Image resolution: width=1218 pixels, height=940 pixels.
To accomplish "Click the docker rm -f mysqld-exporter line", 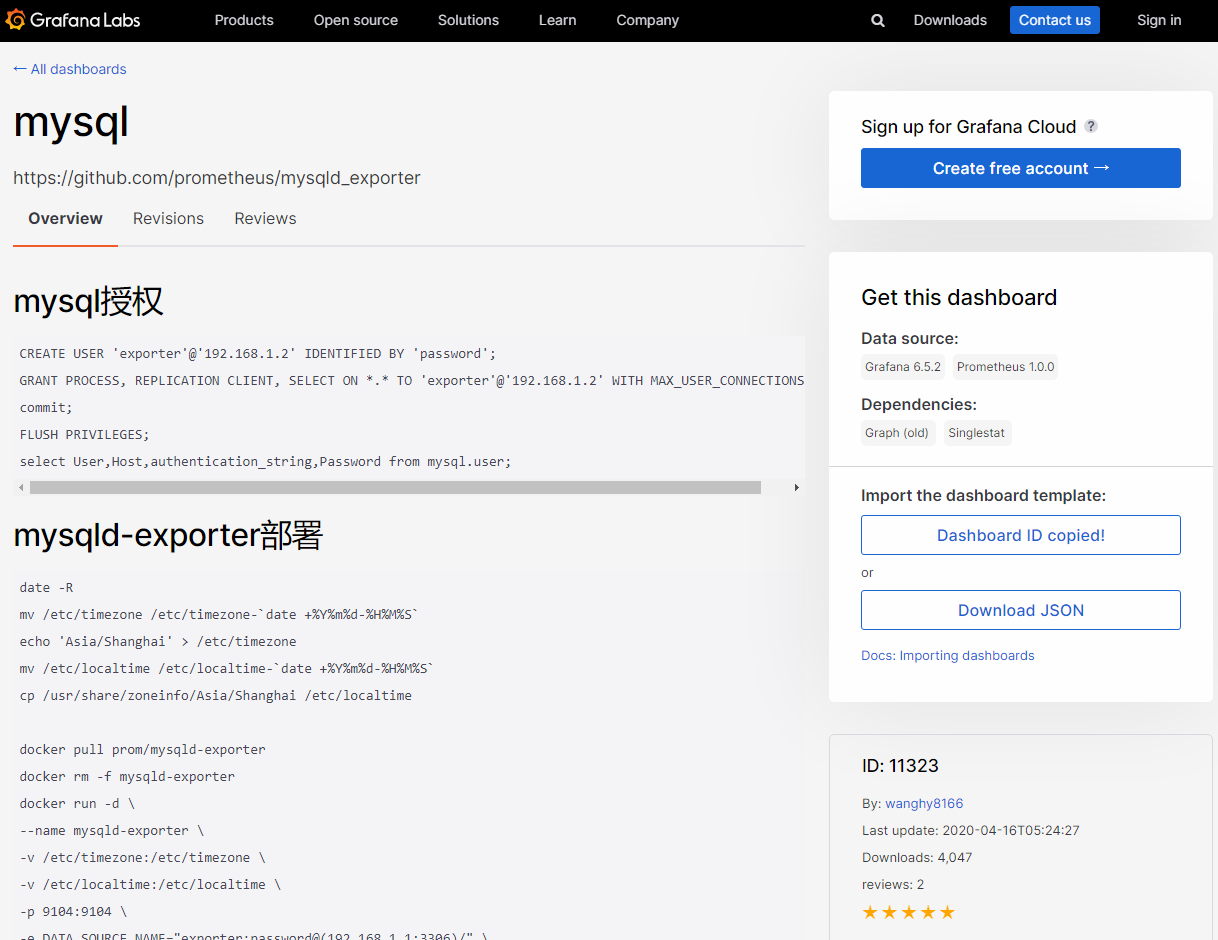I will pyautogui.click(x=127, y=776).
